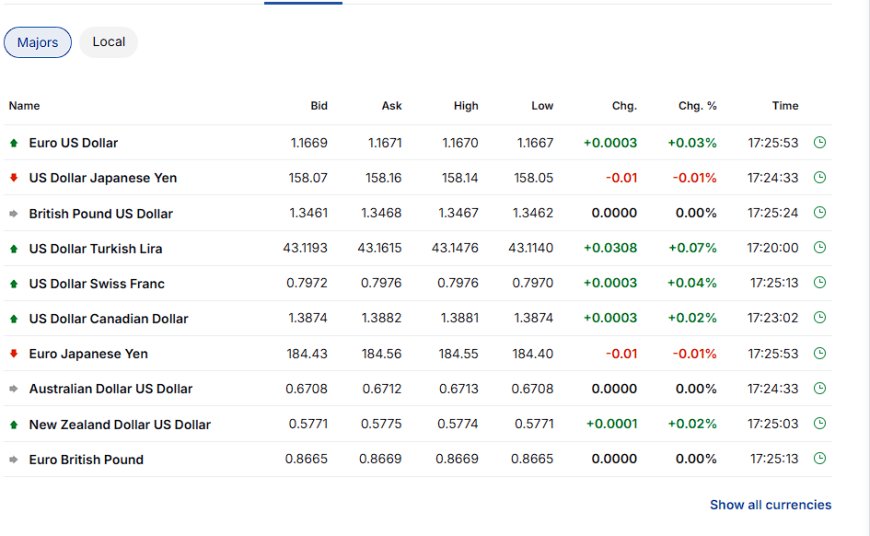The image size is (870, 536).
Task: Click clock icon in Australian Dollar US Dollar row
Action: coord(820,388)
